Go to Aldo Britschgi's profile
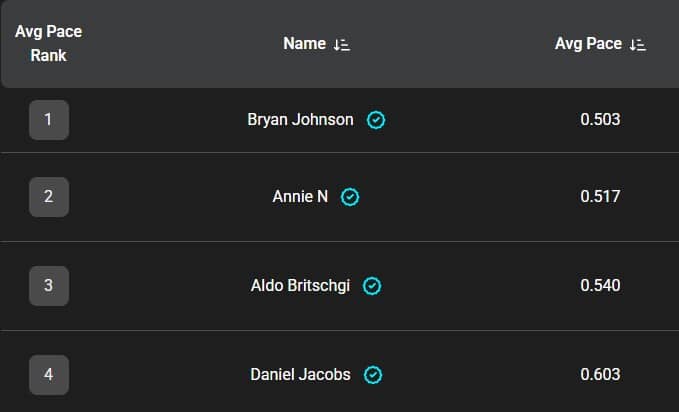Viewport: 679px width, 412px height. 301,286
